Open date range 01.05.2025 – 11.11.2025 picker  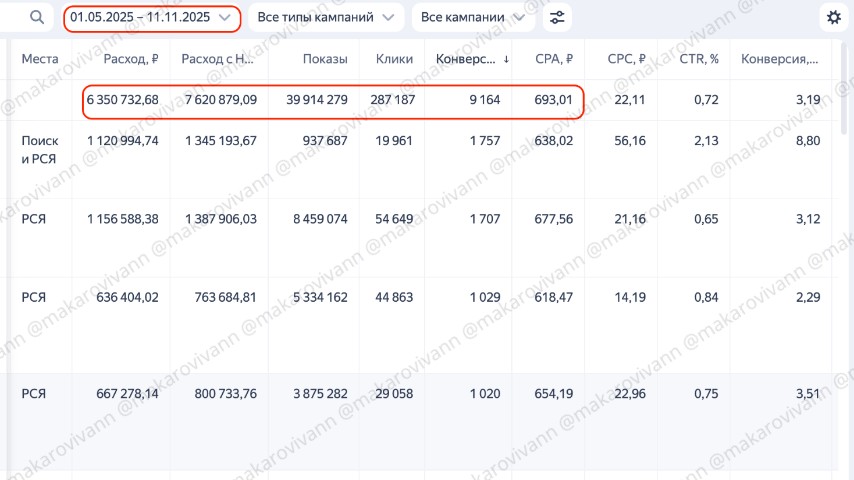151,17
